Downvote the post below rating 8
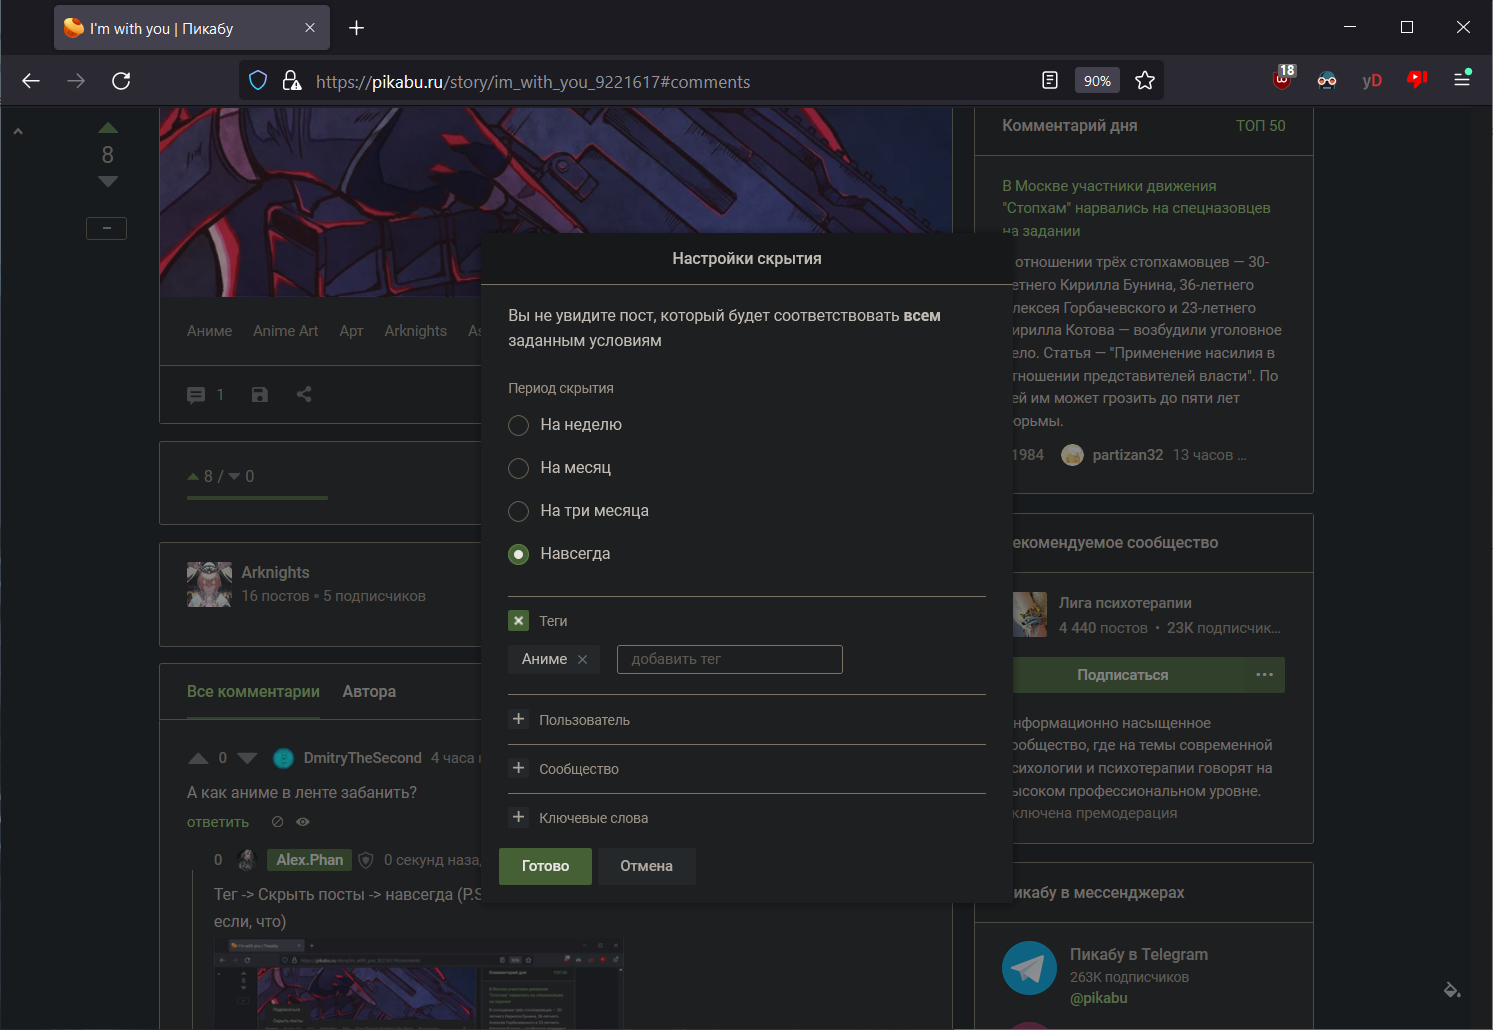Viewport: 1493px width, 1030px height. click(108, 181)
